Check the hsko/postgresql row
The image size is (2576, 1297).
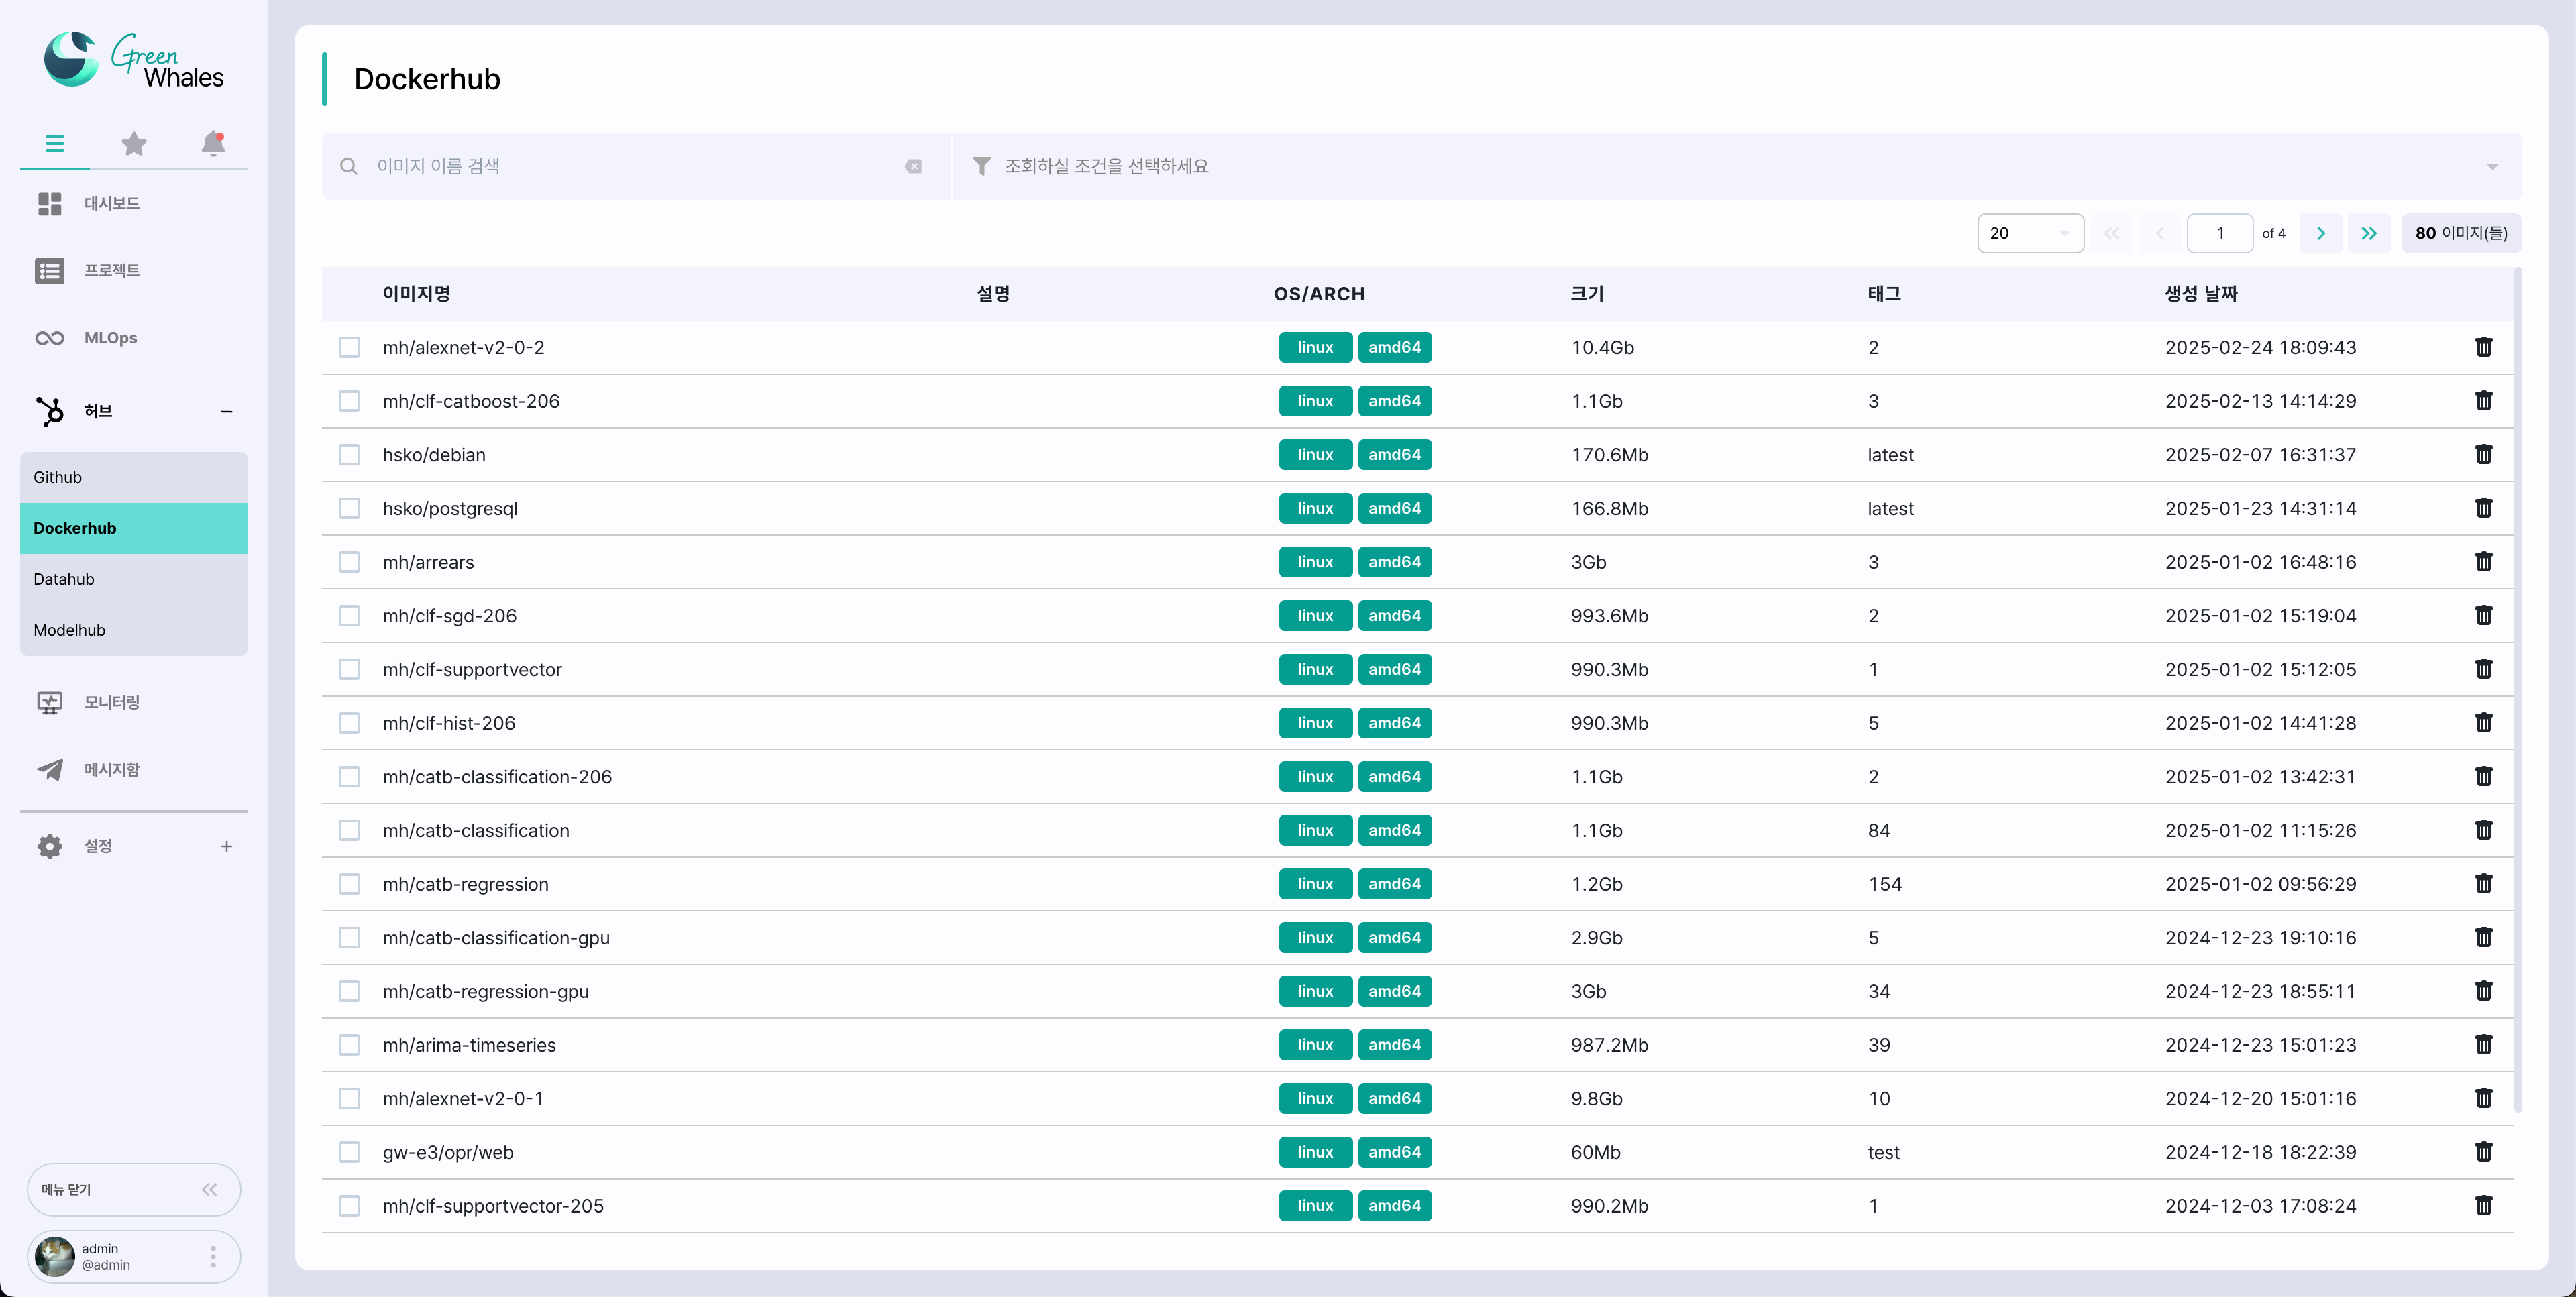(349, 509)
